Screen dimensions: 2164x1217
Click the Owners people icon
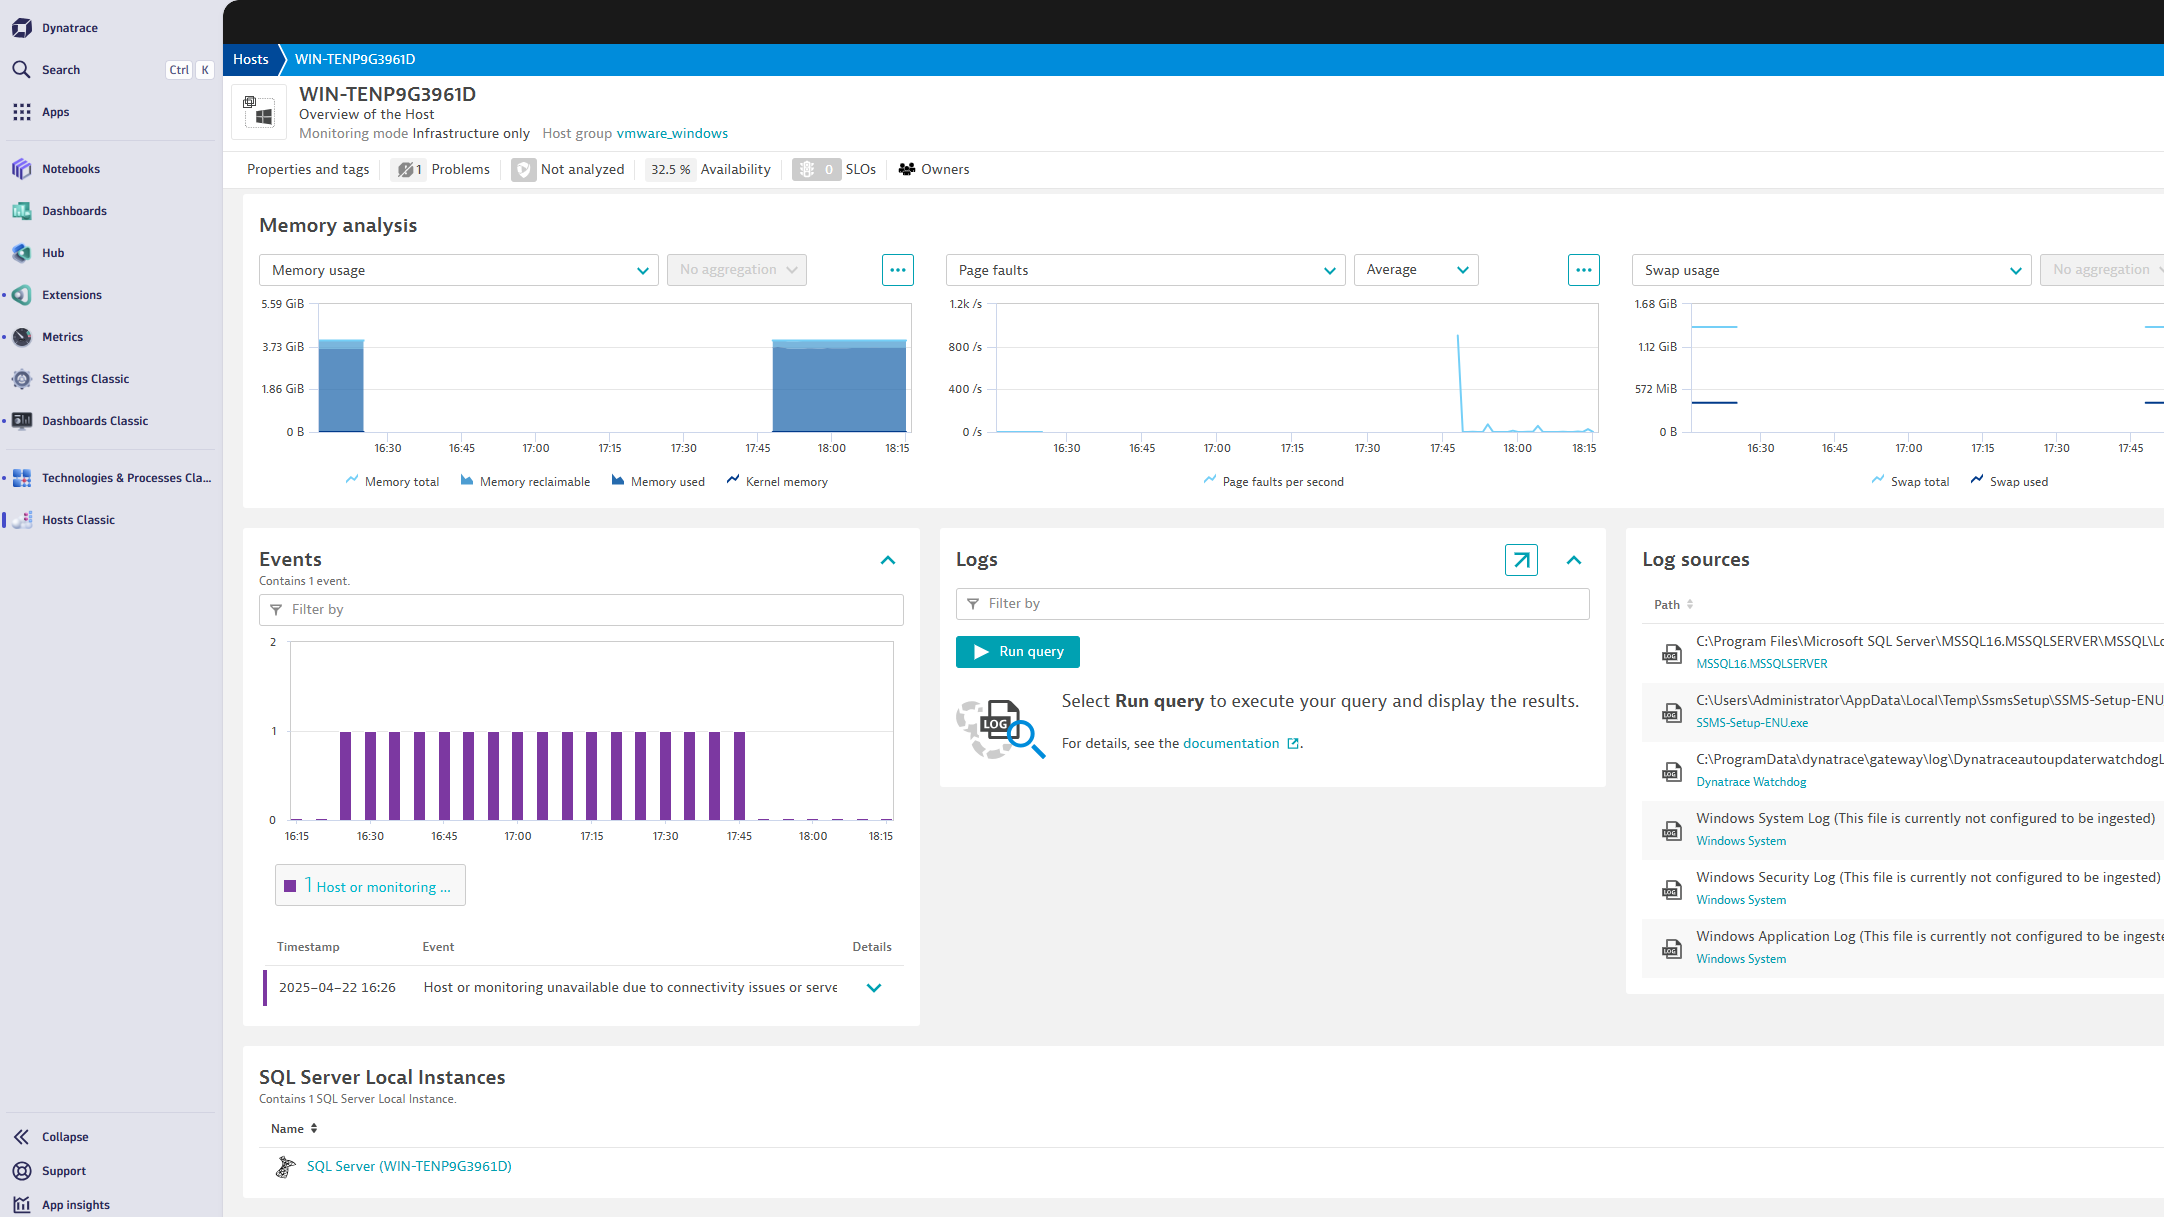point(907,169)
